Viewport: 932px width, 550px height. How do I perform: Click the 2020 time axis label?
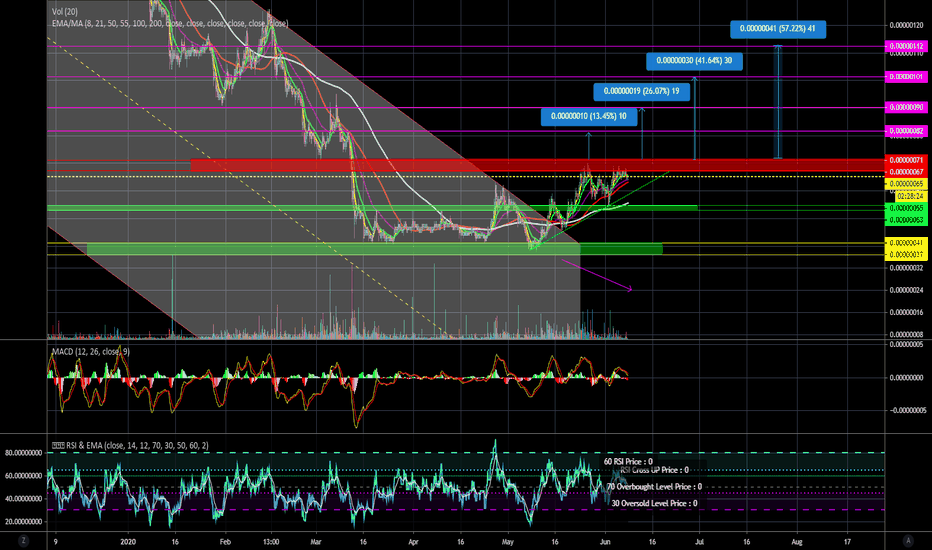click(128, 542)
